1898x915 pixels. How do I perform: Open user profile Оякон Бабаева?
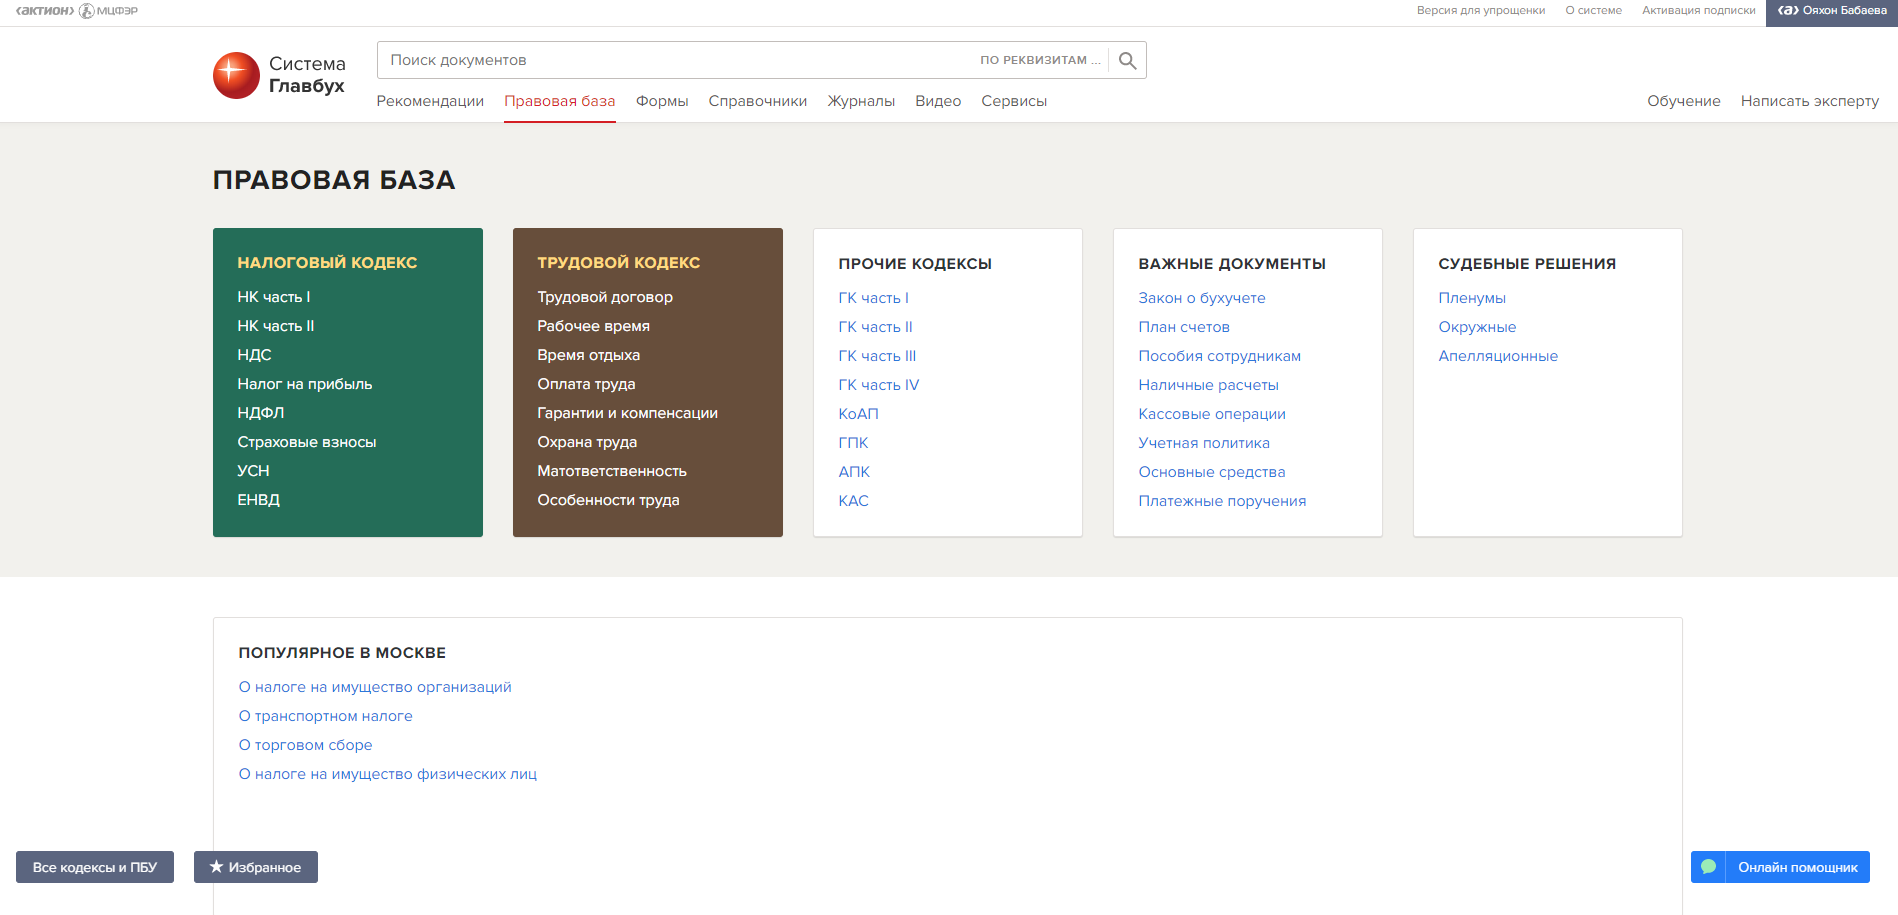[1832, 11]
